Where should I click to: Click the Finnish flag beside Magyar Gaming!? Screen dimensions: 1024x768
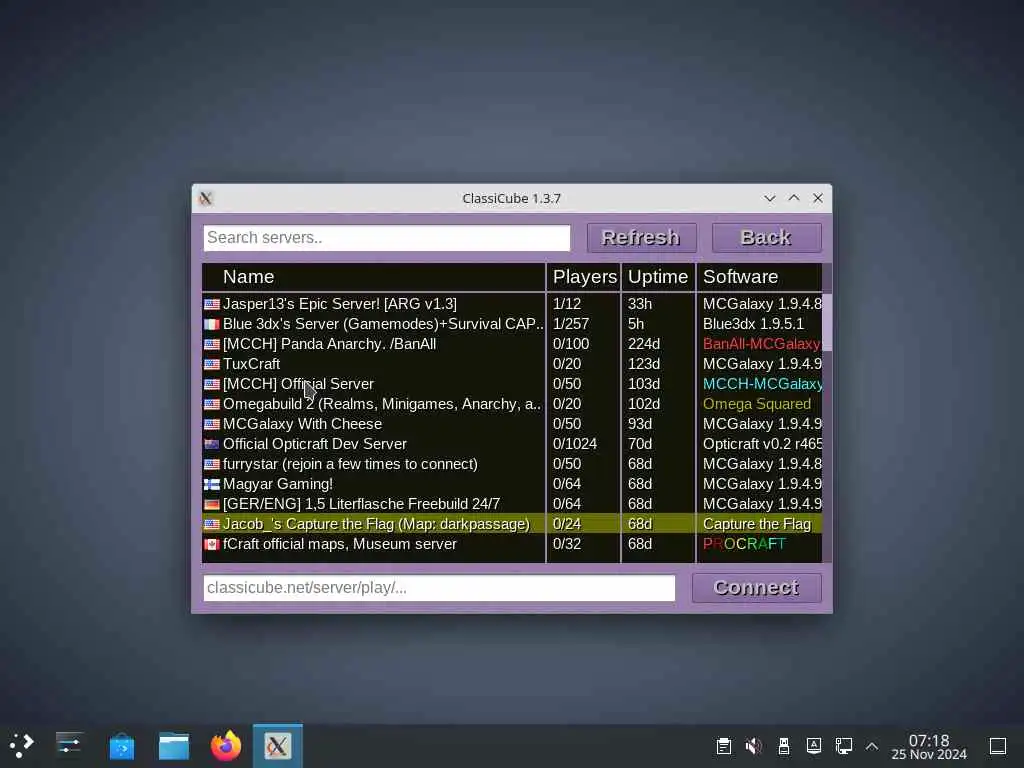(x=212, y=485)
